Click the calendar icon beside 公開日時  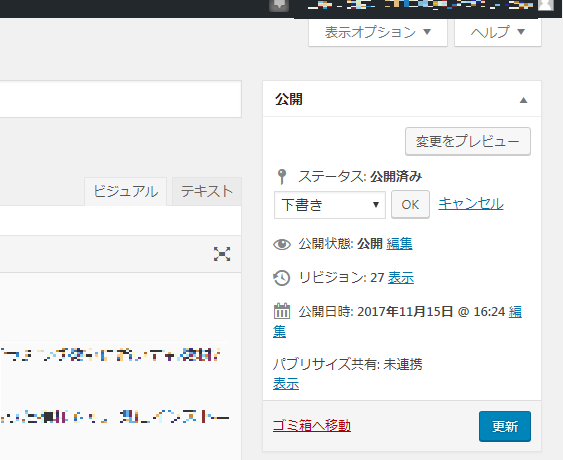(282, 311)
